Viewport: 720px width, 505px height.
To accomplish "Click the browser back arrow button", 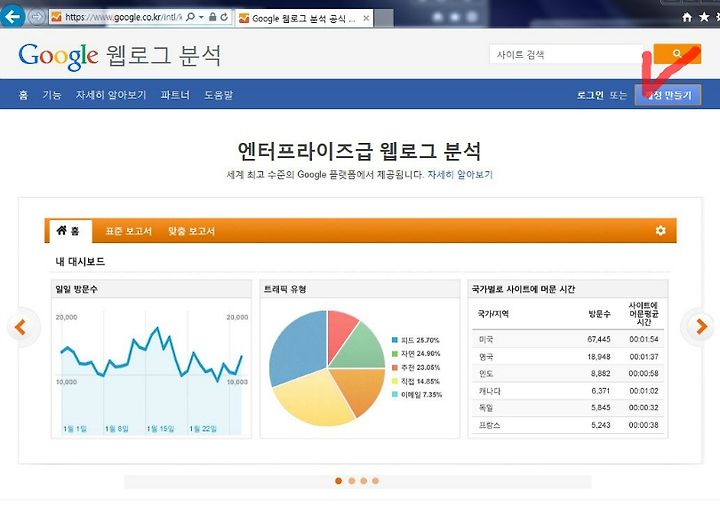I will (11, 17).
